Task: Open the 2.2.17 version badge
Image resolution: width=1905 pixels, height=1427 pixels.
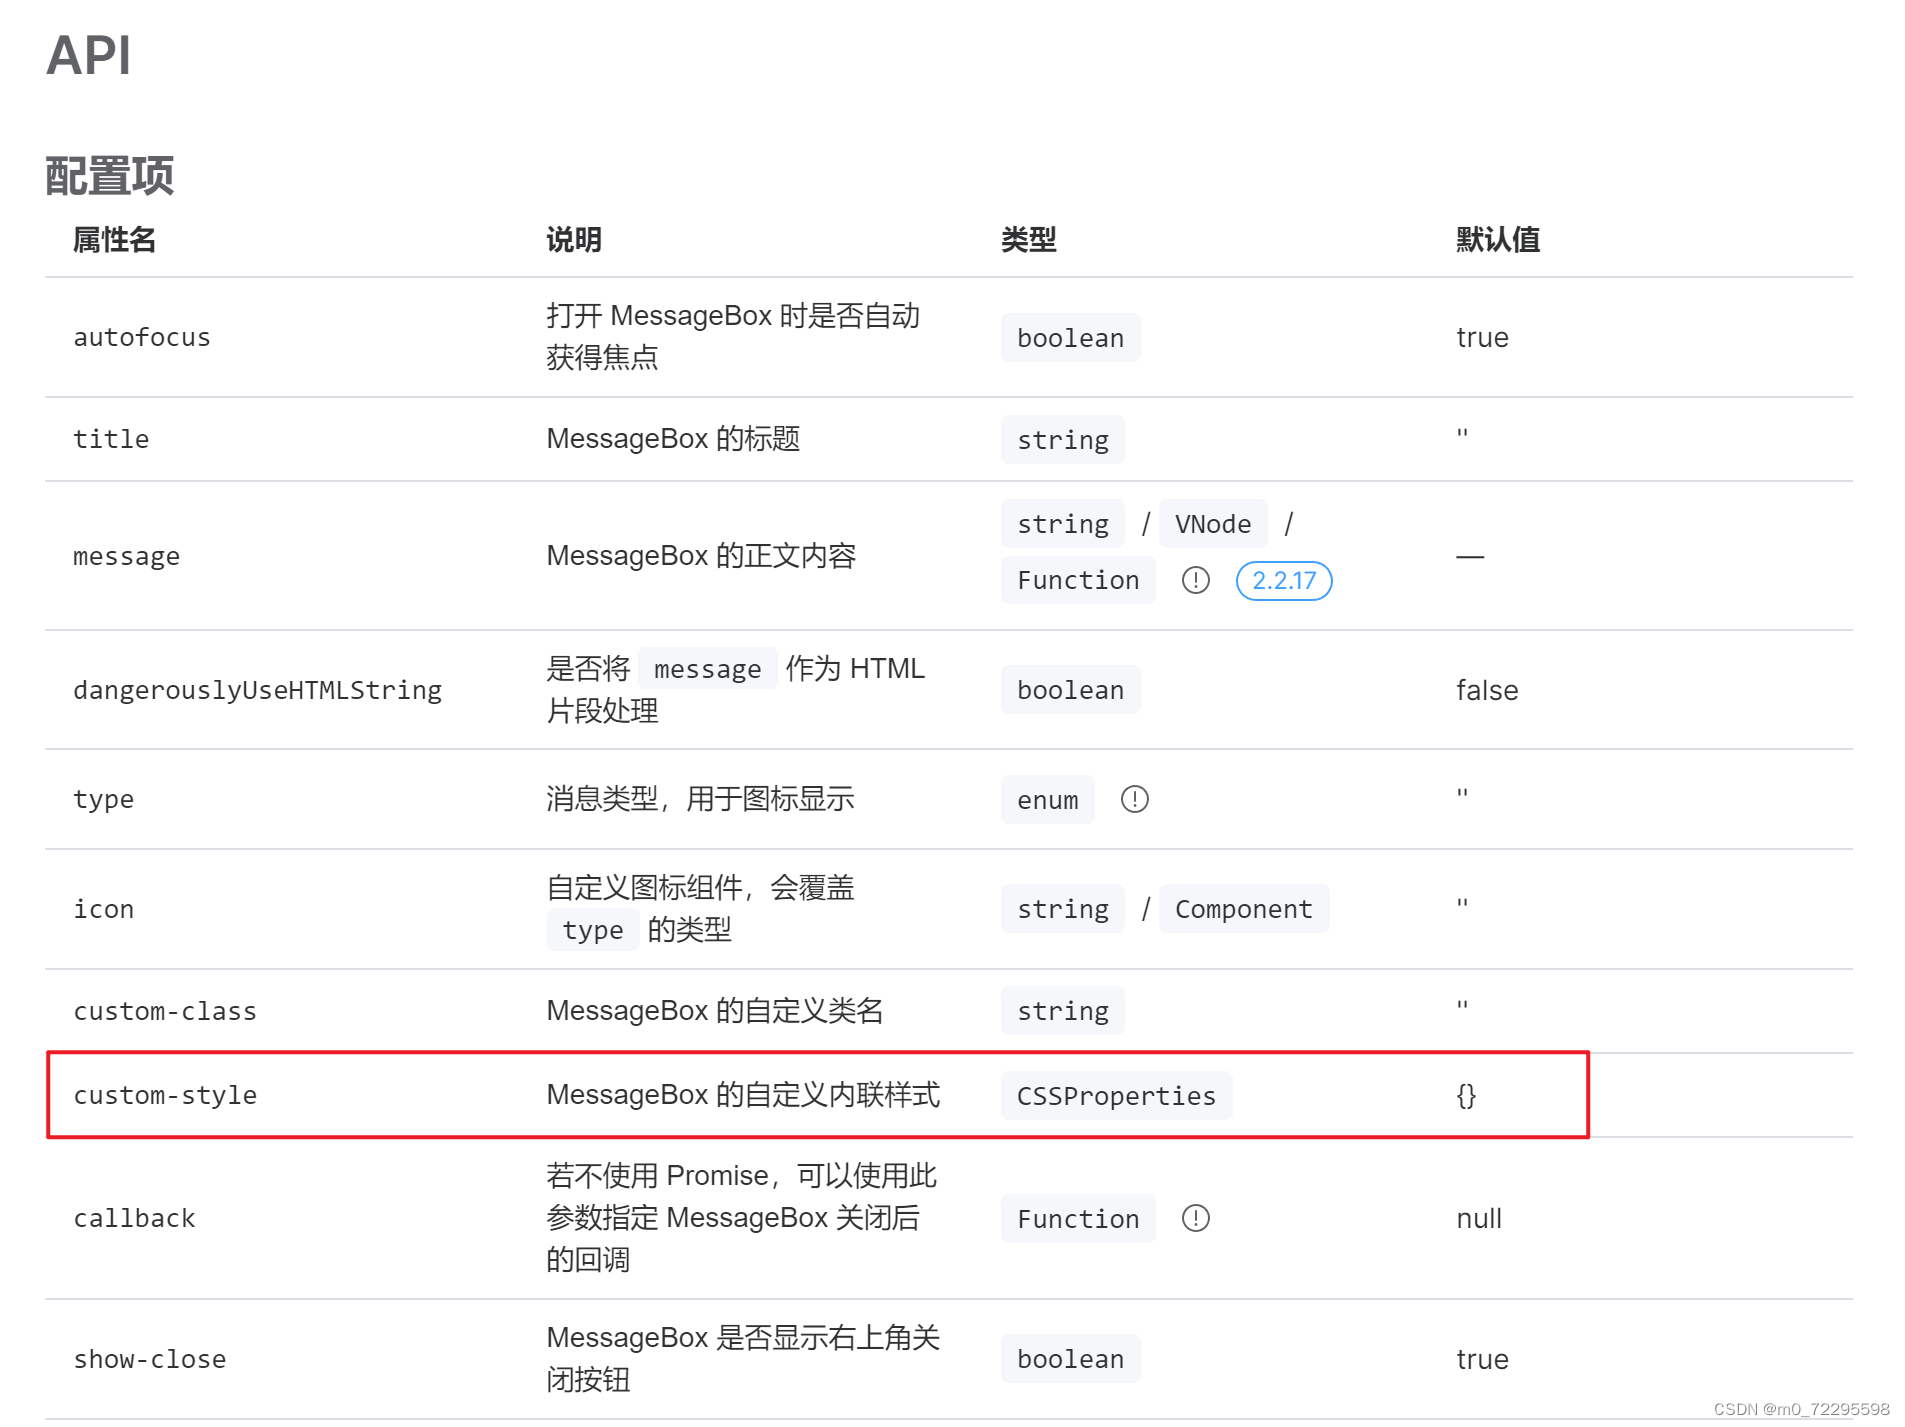Action: 1284,580
